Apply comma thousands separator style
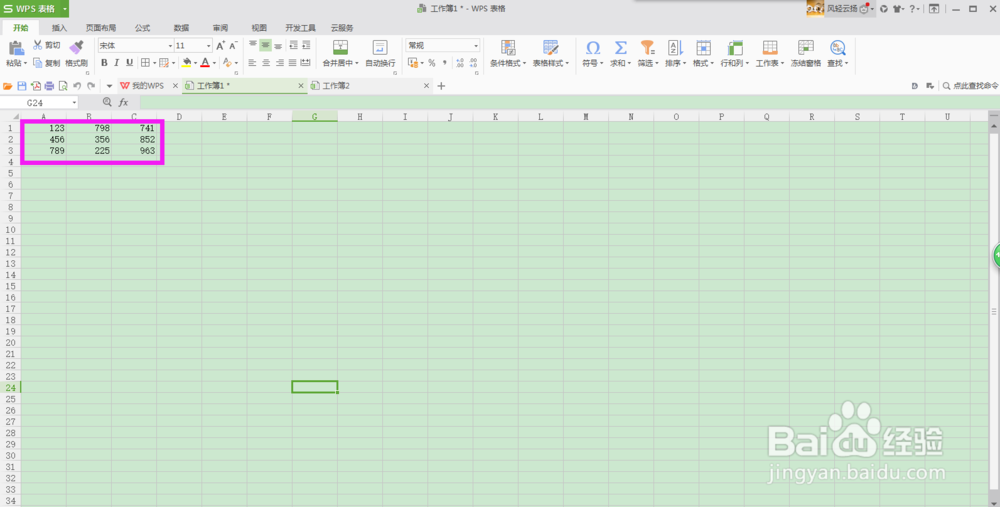 click(x=445, y=62)
